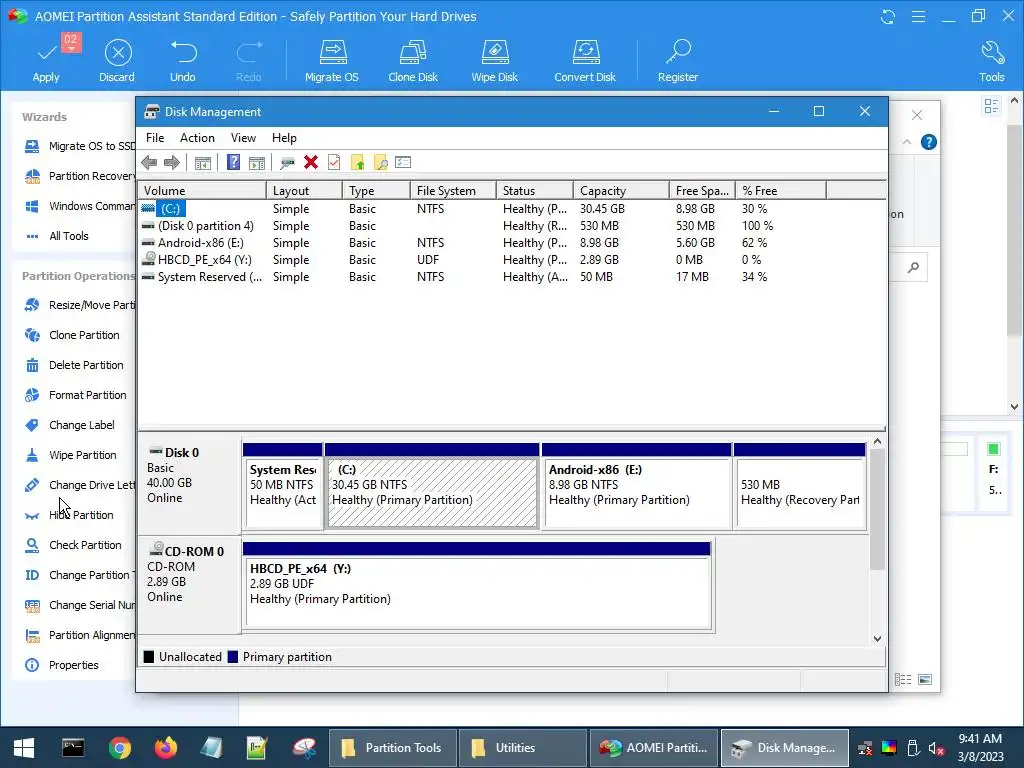The height and width of the screenshot is (768, 1024).
Task: Select 530 MB Recovery partition block
Action: [x=800, y=486]
